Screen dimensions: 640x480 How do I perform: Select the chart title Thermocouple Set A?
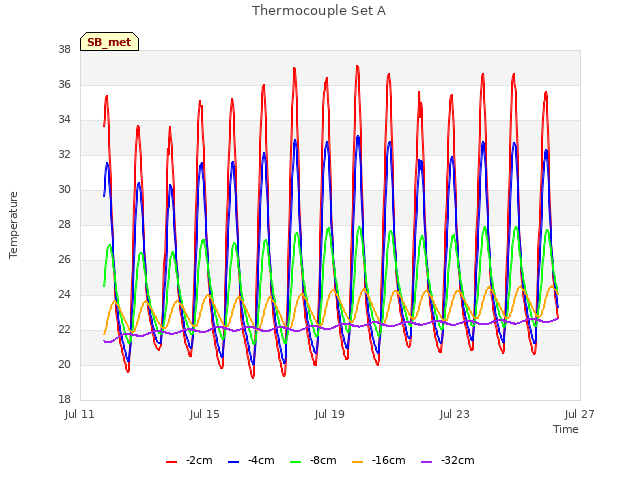click(319, 11)
